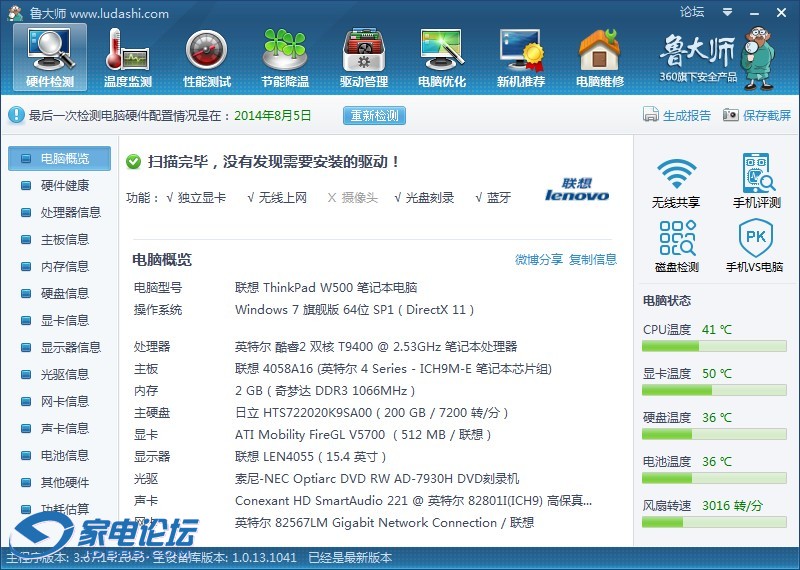Open the 温度监测 temperature monitoring icon
The height and width of the screenshot is (570, 800).
pos(128,57)
